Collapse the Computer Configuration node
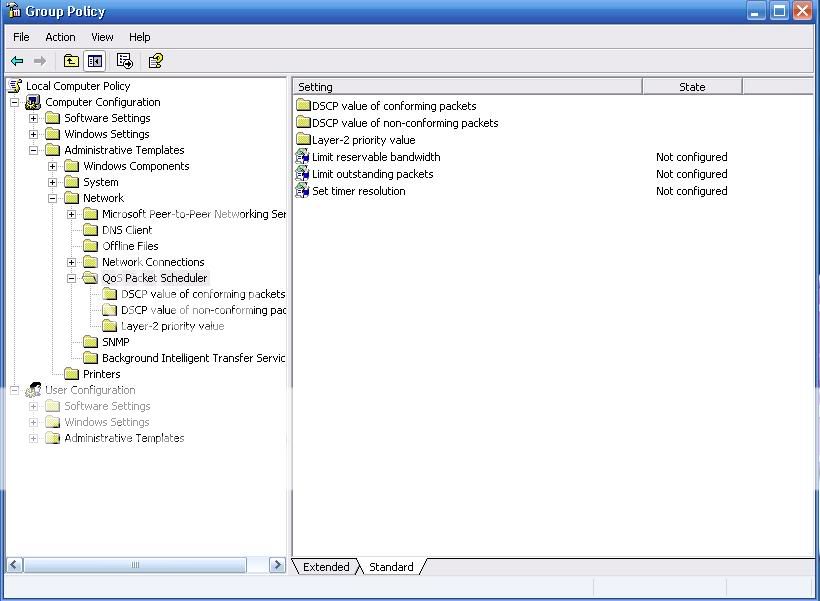The width and height of the screenshot is (820, 601). [15, 103]
